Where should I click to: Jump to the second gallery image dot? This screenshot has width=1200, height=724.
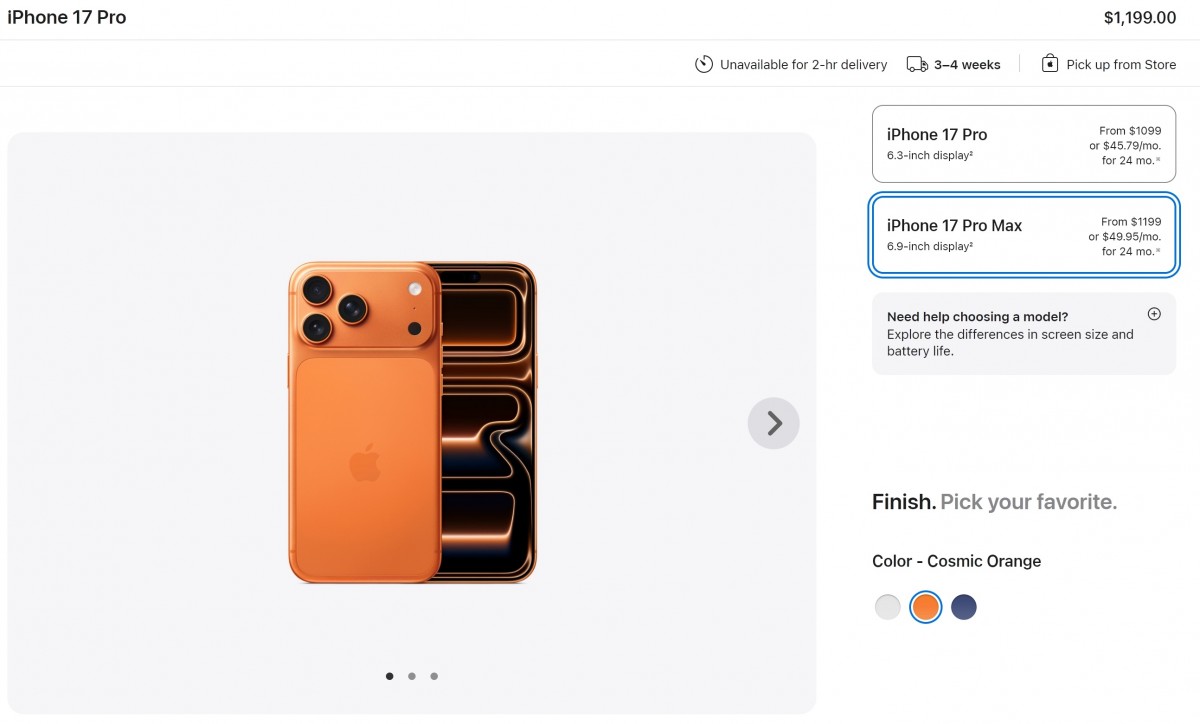[411, 676]
